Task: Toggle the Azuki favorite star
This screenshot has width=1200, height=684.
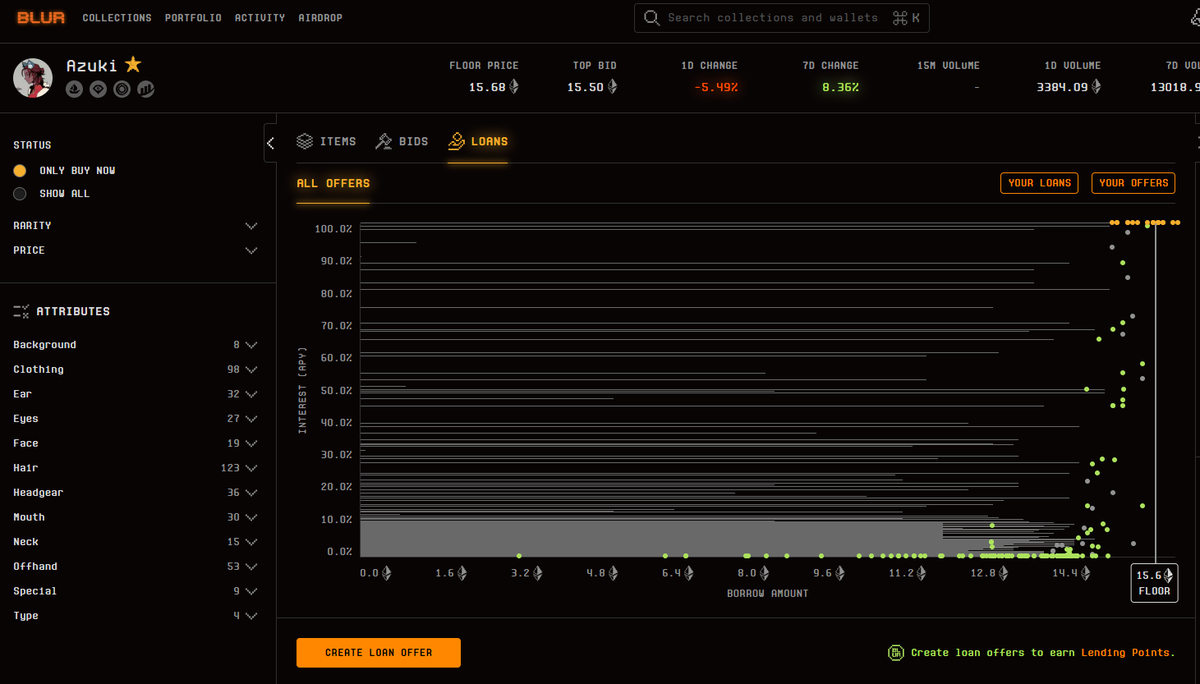Action: 133,65
